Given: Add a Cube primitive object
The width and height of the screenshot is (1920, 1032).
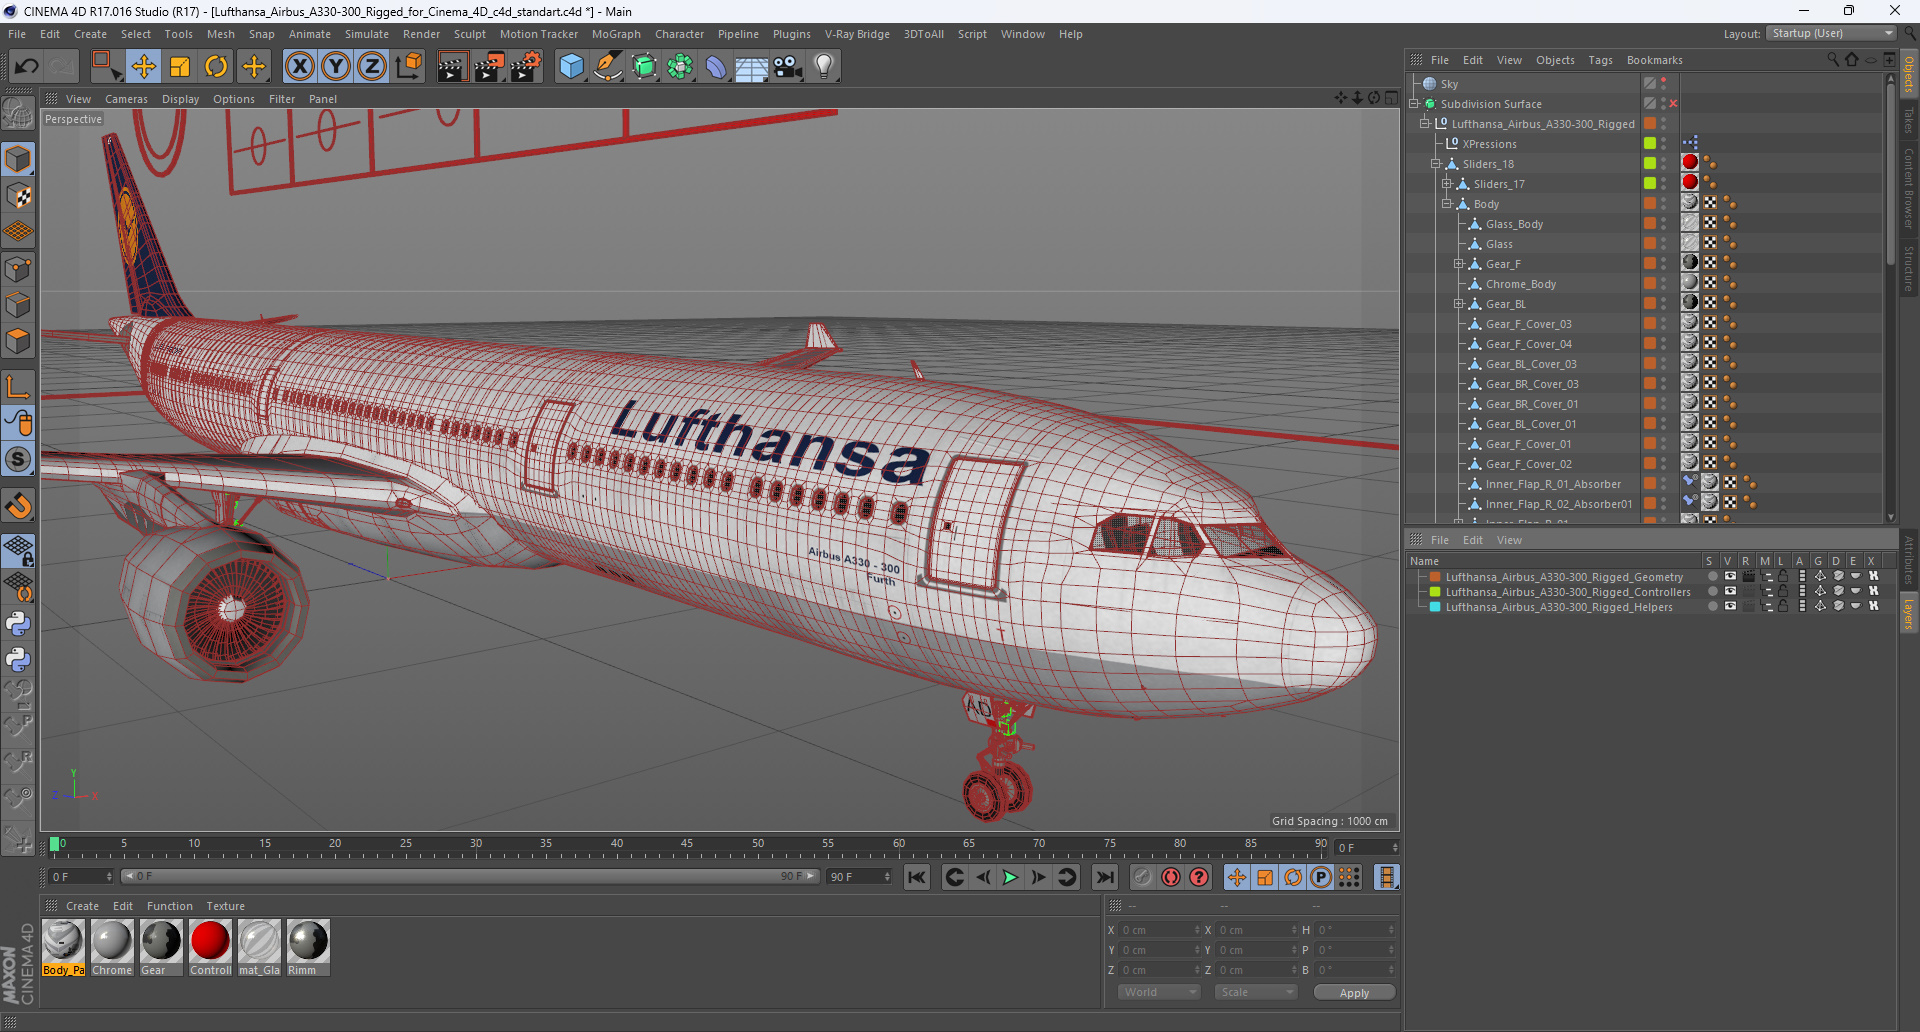Looking at the screenshot, I should [x=571, y=67].
